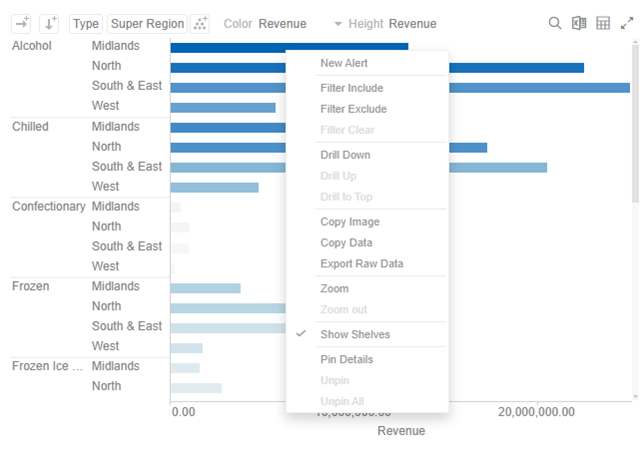Toggle the Show Shelves checked option
The image size is (643, 450).
point(355,334)
